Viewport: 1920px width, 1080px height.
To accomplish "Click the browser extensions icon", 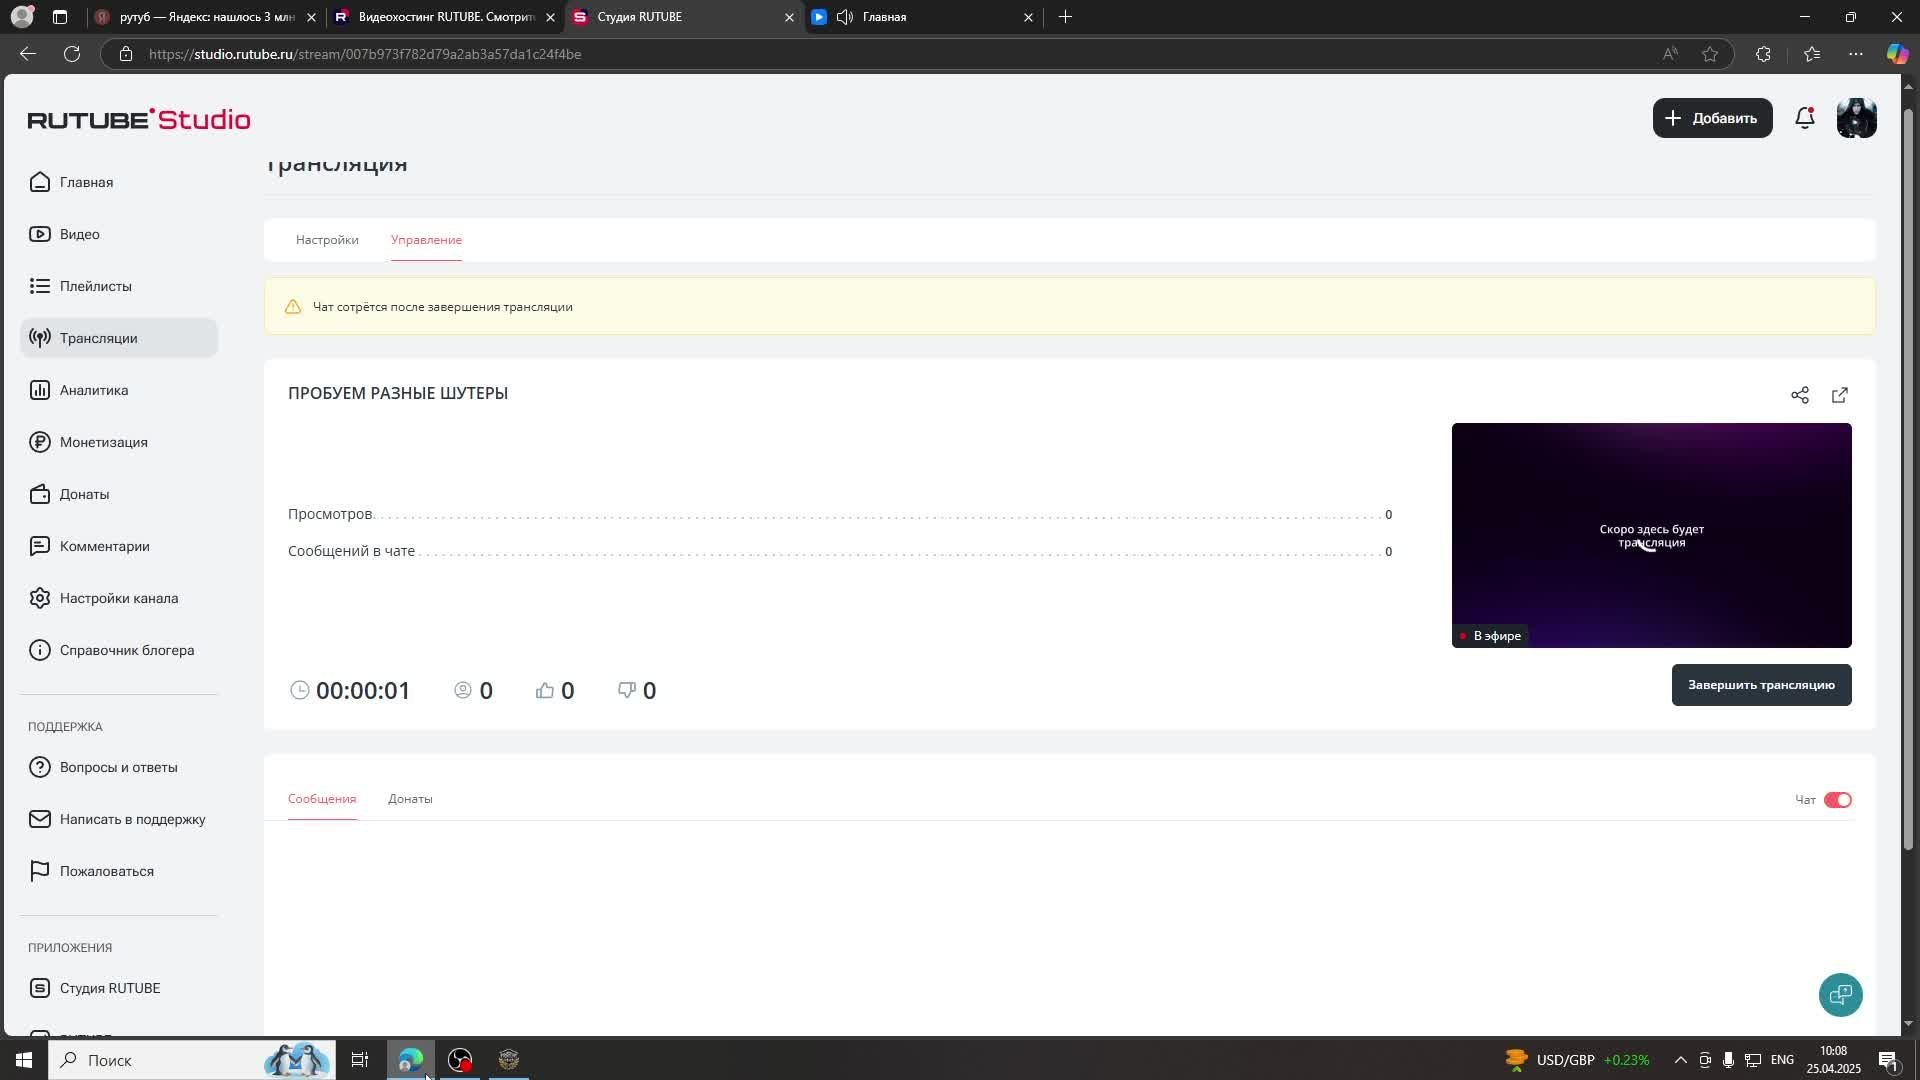I will (1763, 54).
